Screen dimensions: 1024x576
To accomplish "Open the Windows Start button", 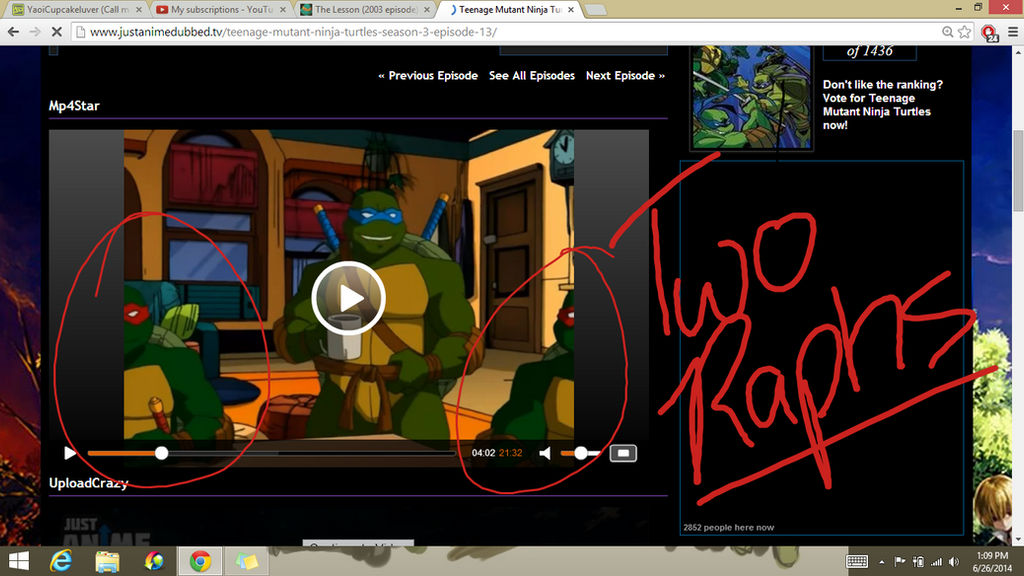I will pos(18,561).
